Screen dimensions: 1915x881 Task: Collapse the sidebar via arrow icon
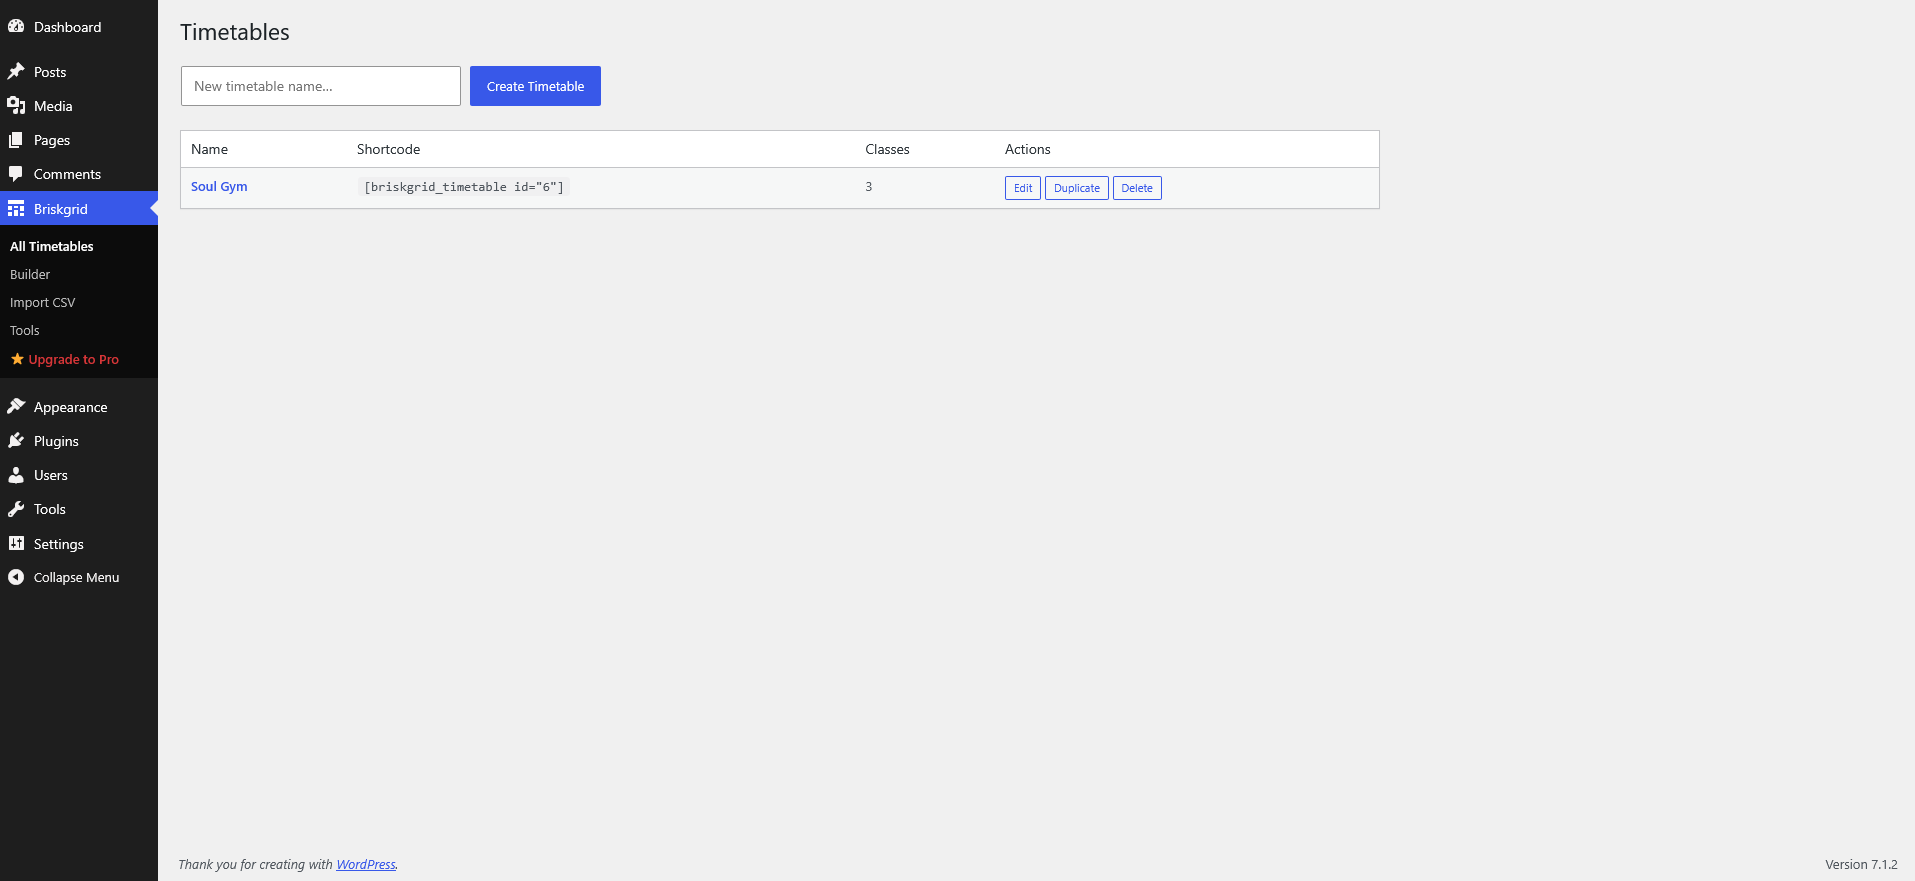[x=16, y=577]
